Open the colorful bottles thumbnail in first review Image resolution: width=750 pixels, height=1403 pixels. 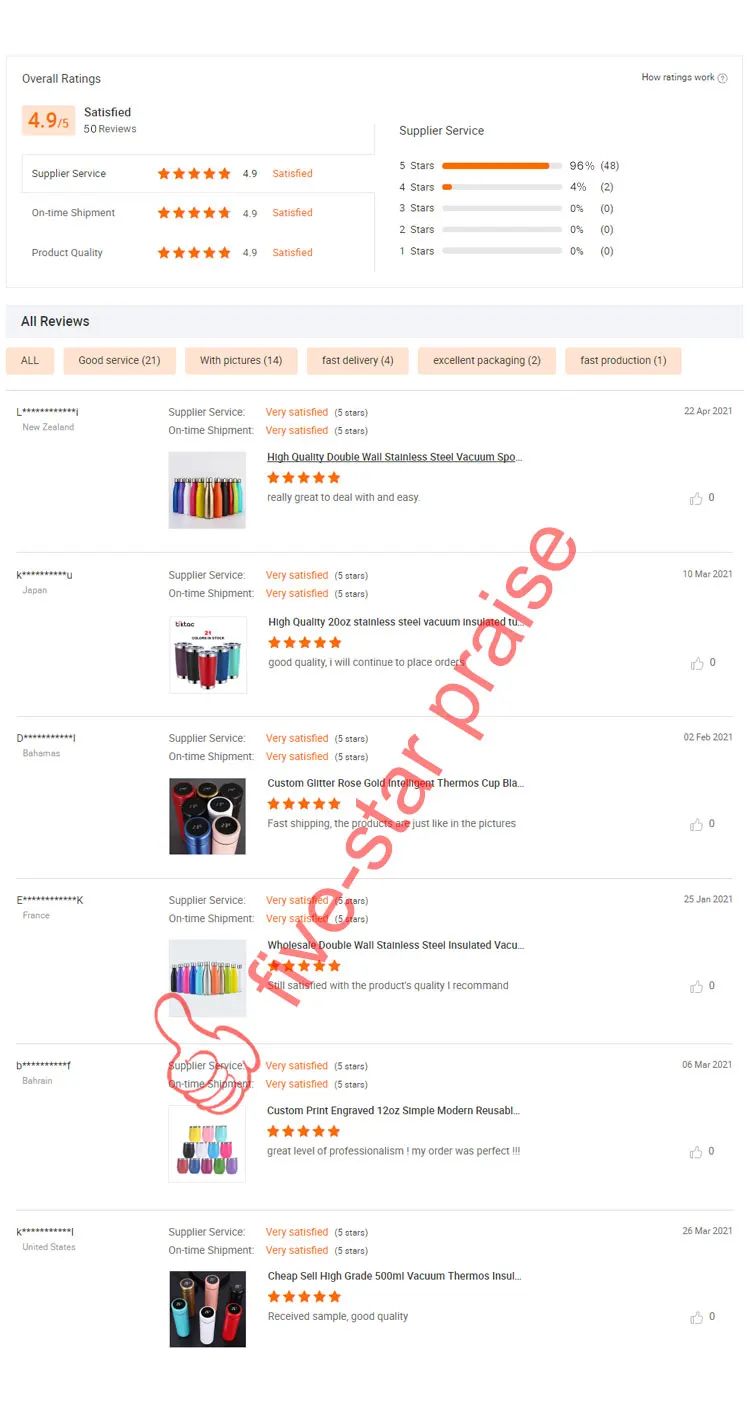[x=207, y=490]
